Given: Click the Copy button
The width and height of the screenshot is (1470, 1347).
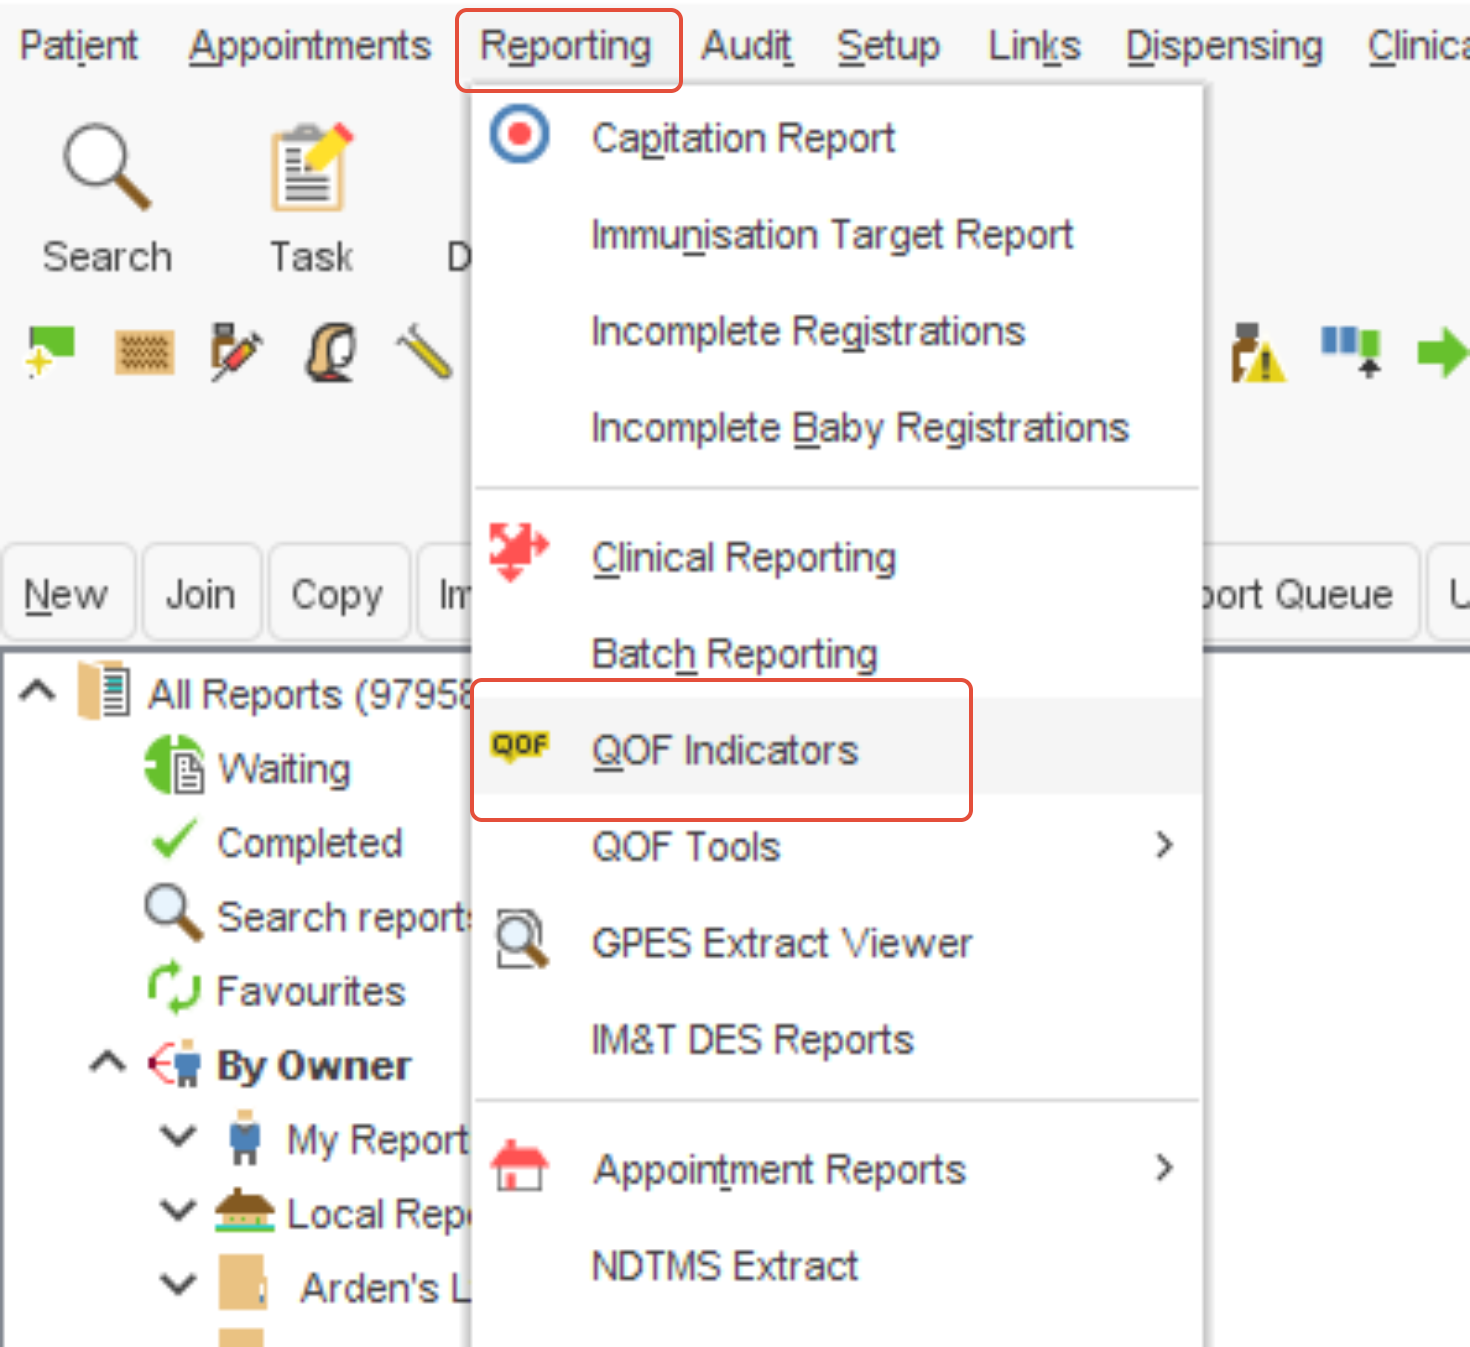Looking at the screenshot, I should [337, 593].
